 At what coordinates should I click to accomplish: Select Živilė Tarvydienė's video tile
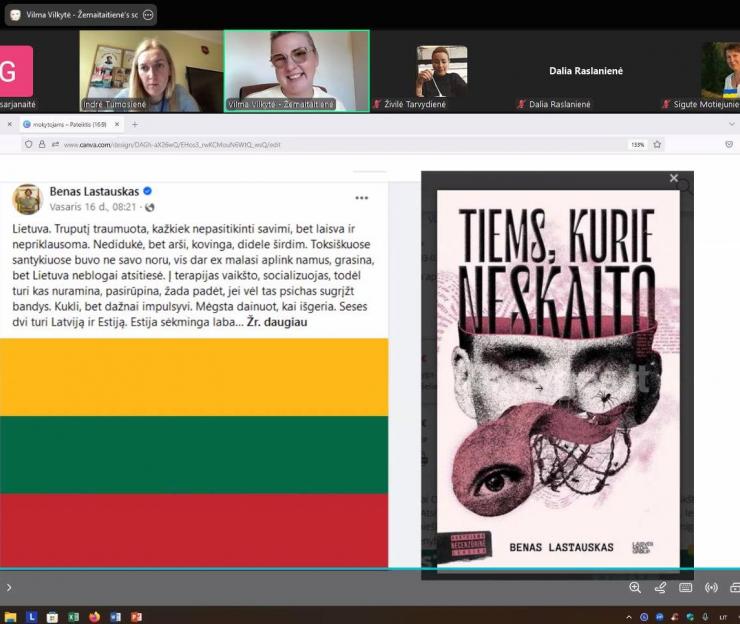point(442,71)
